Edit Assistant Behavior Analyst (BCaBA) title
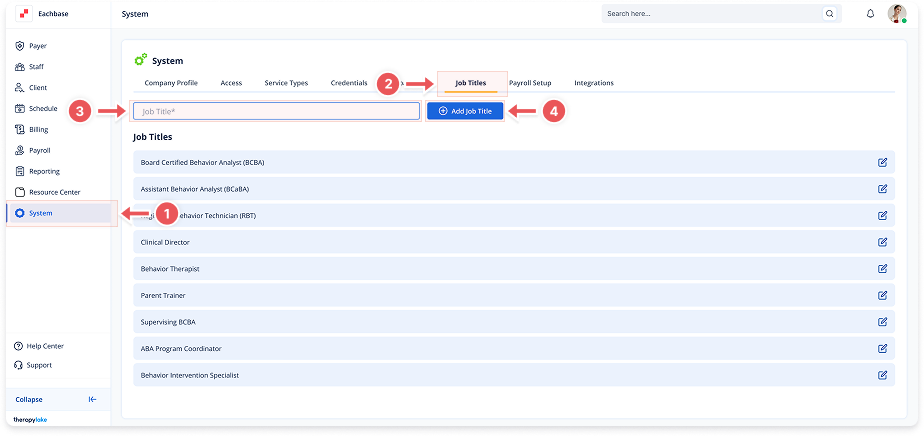 882,189
